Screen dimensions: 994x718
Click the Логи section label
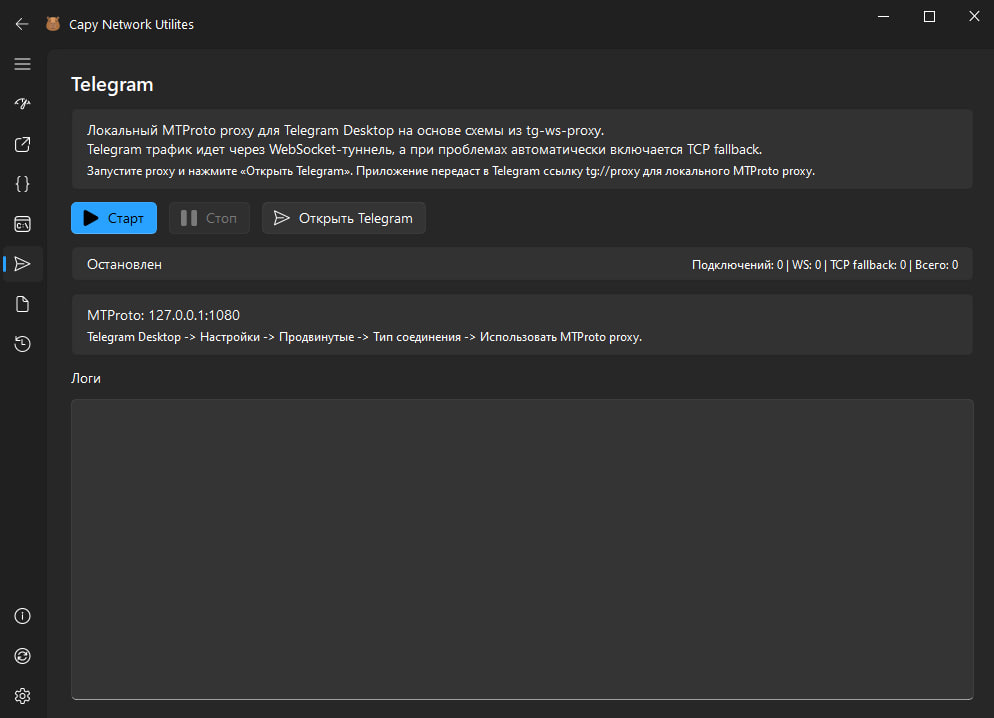coord(86,378)
